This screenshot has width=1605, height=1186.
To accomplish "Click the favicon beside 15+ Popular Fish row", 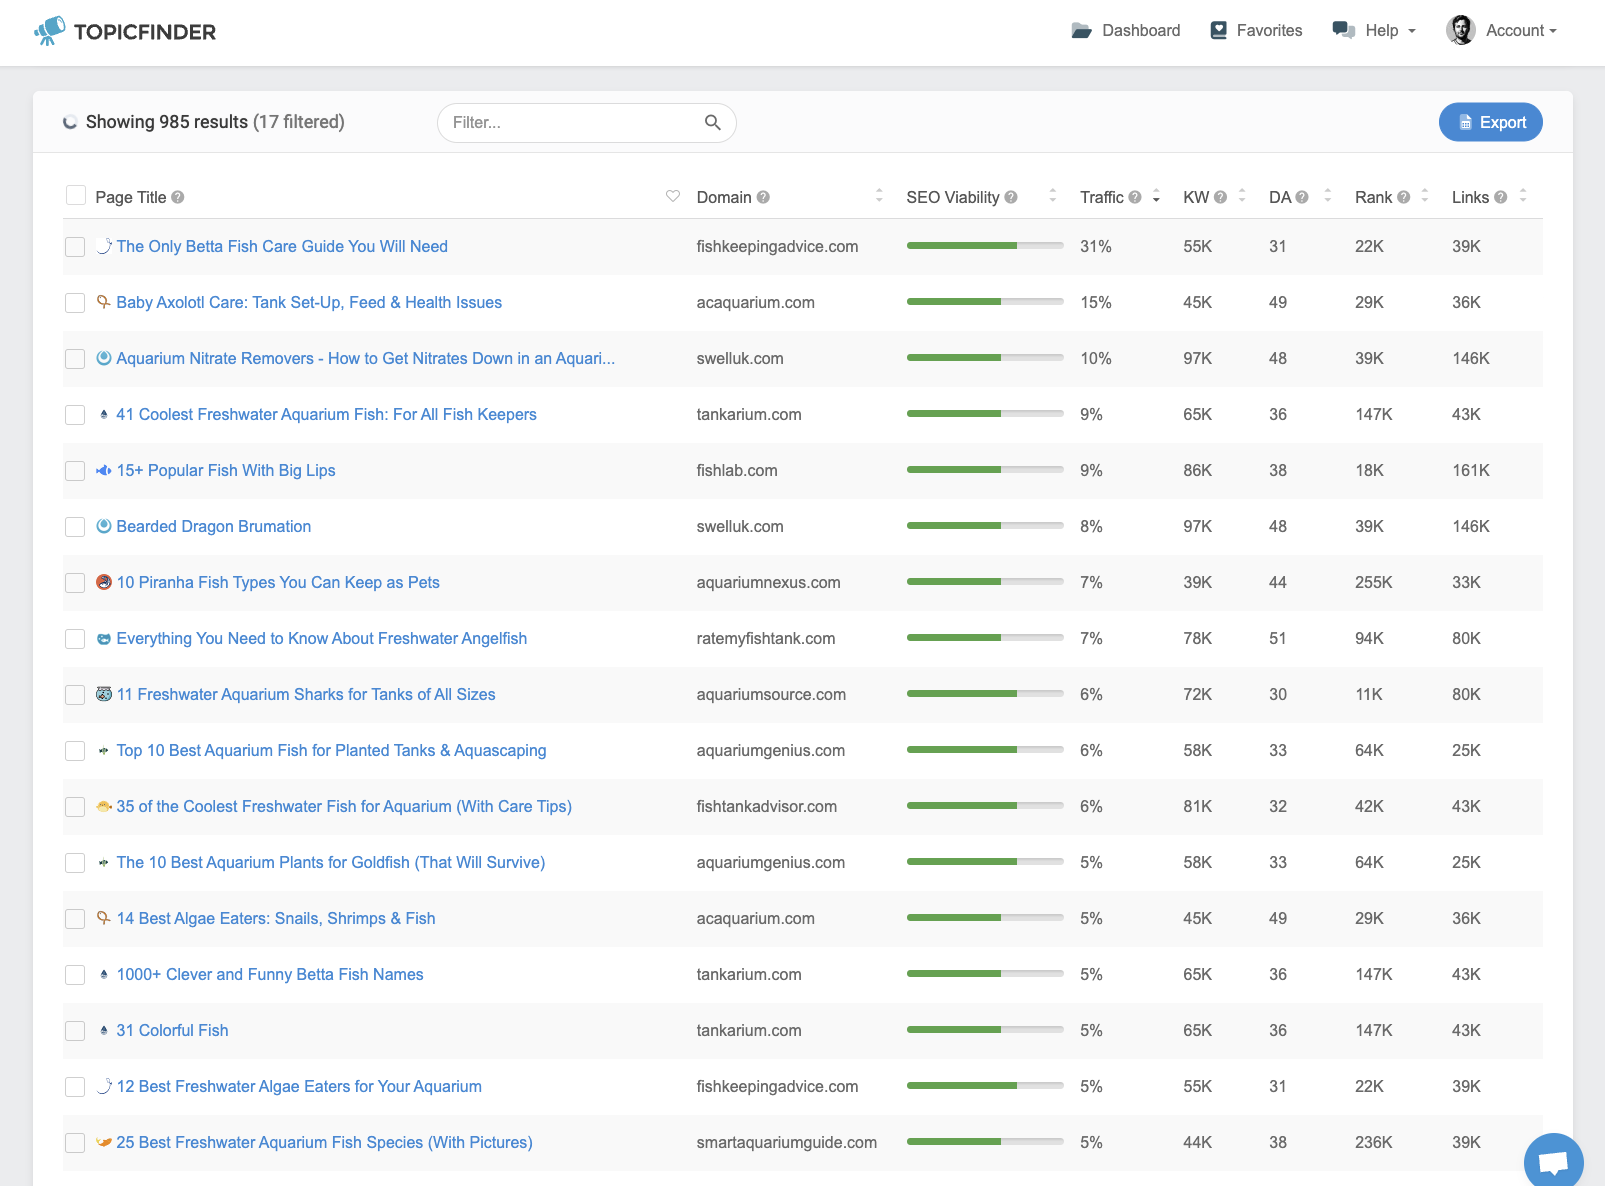I will (103, 470).
